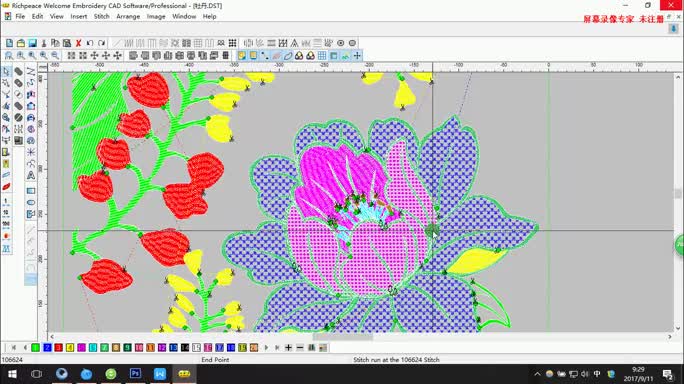
Task: Click the first magnifier zoom icon
Action: tap(9, 55)
